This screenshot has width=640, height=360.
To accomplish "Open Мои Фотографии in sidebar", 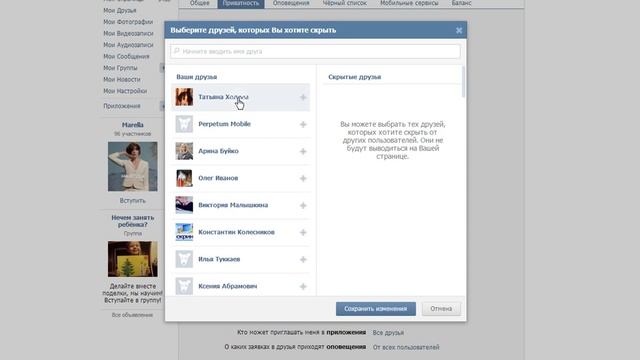I will coord(128,22).
